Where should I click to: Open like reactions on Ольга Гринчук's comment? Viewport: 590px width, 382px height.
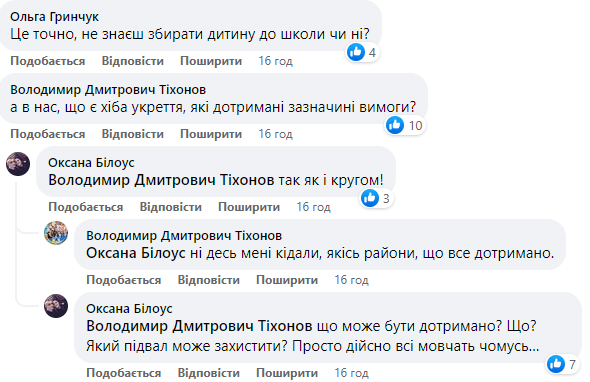[x=362, y=52]
